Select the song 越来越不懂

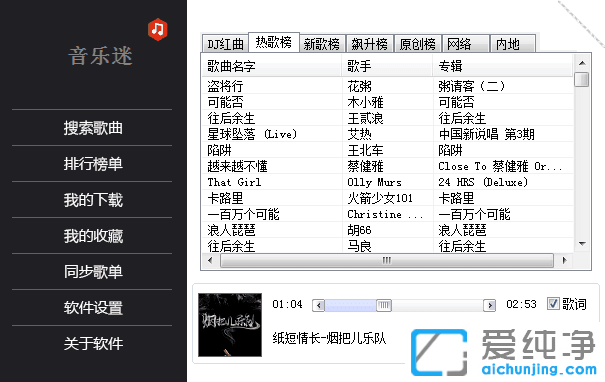237,166
